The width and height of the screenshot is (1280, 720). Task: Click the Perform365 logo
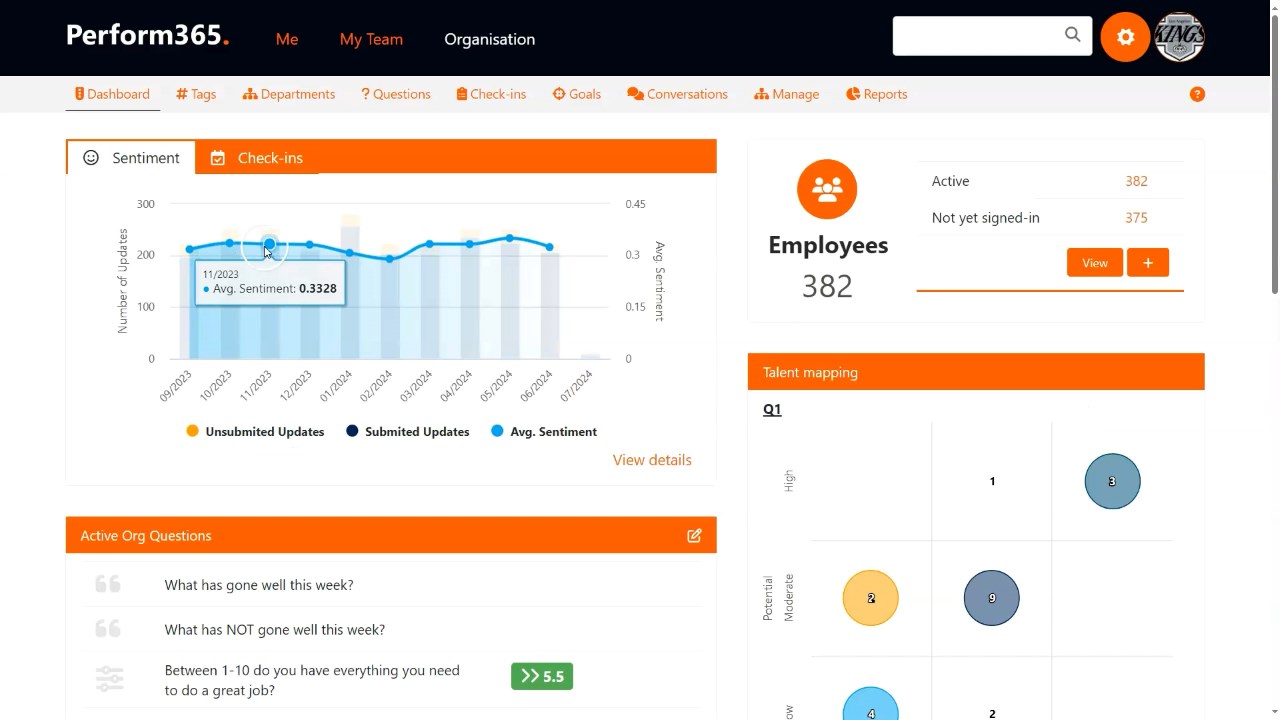148,36
